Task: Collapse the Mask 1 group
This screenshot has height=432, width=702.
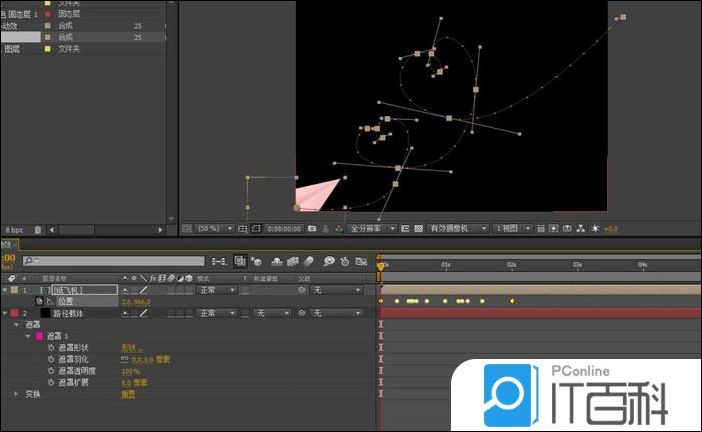Action: 27,336
